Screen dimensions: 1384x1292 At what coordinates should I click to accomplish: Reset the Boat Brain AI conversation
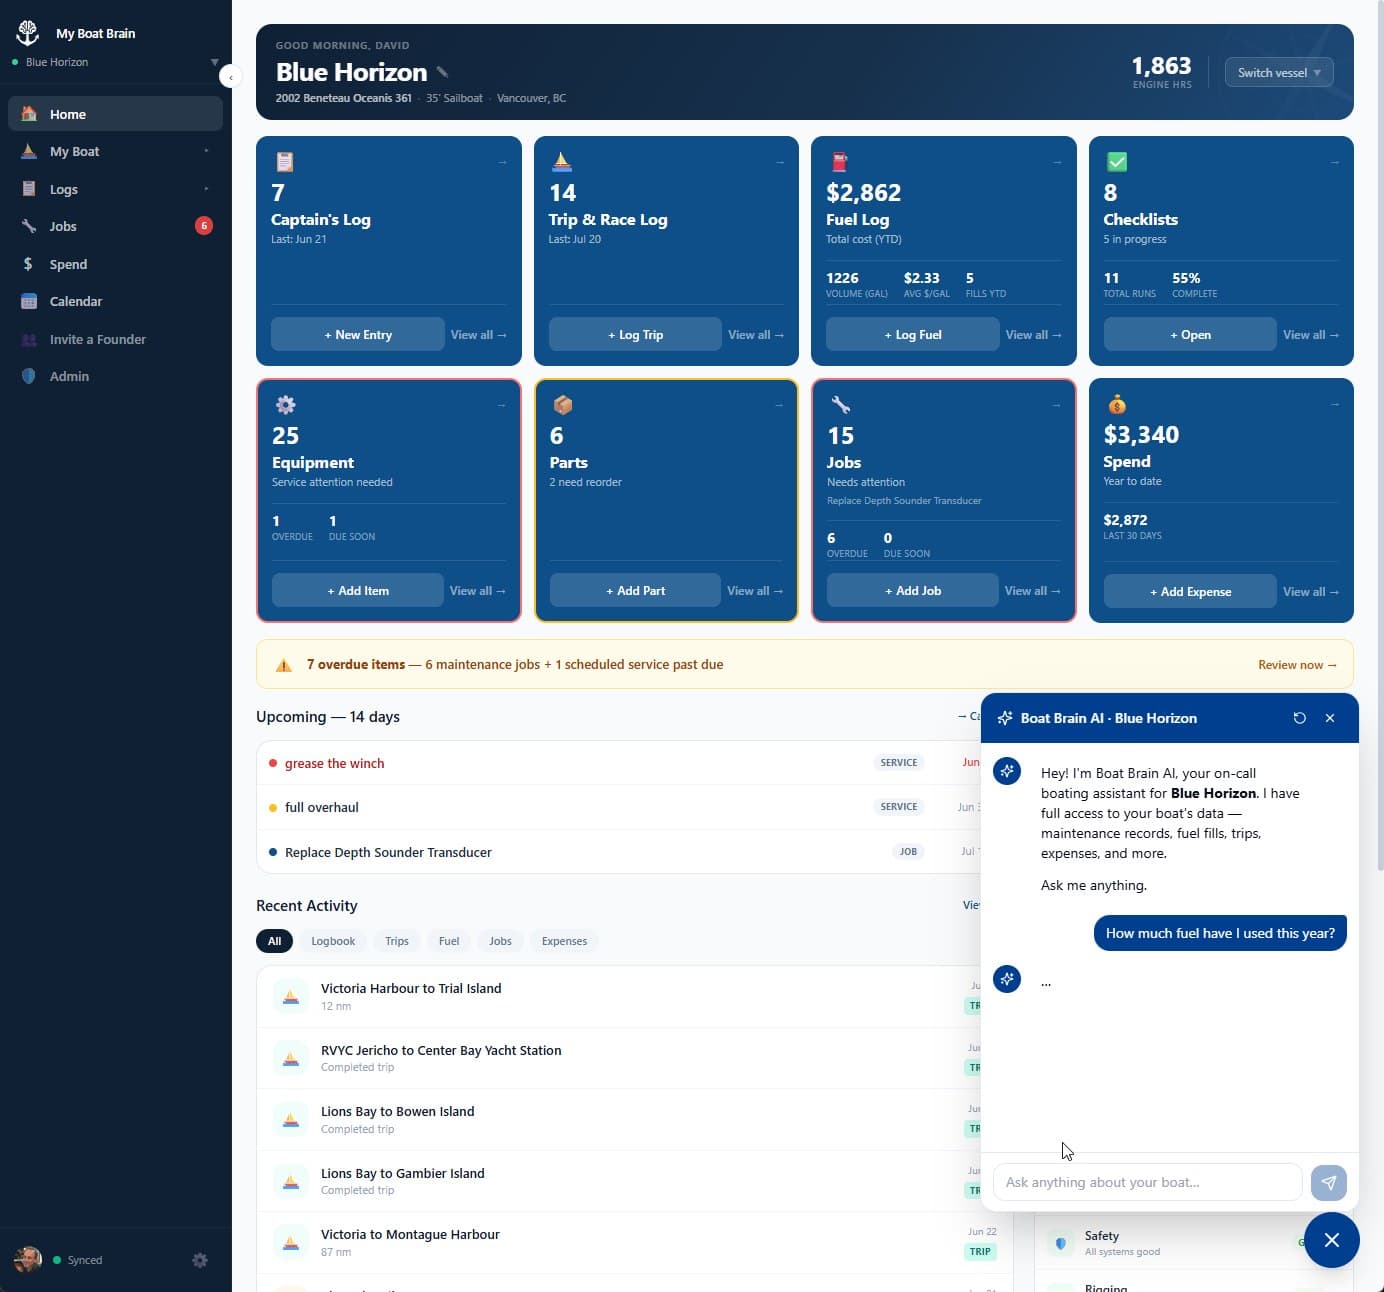click(1299, 718)
